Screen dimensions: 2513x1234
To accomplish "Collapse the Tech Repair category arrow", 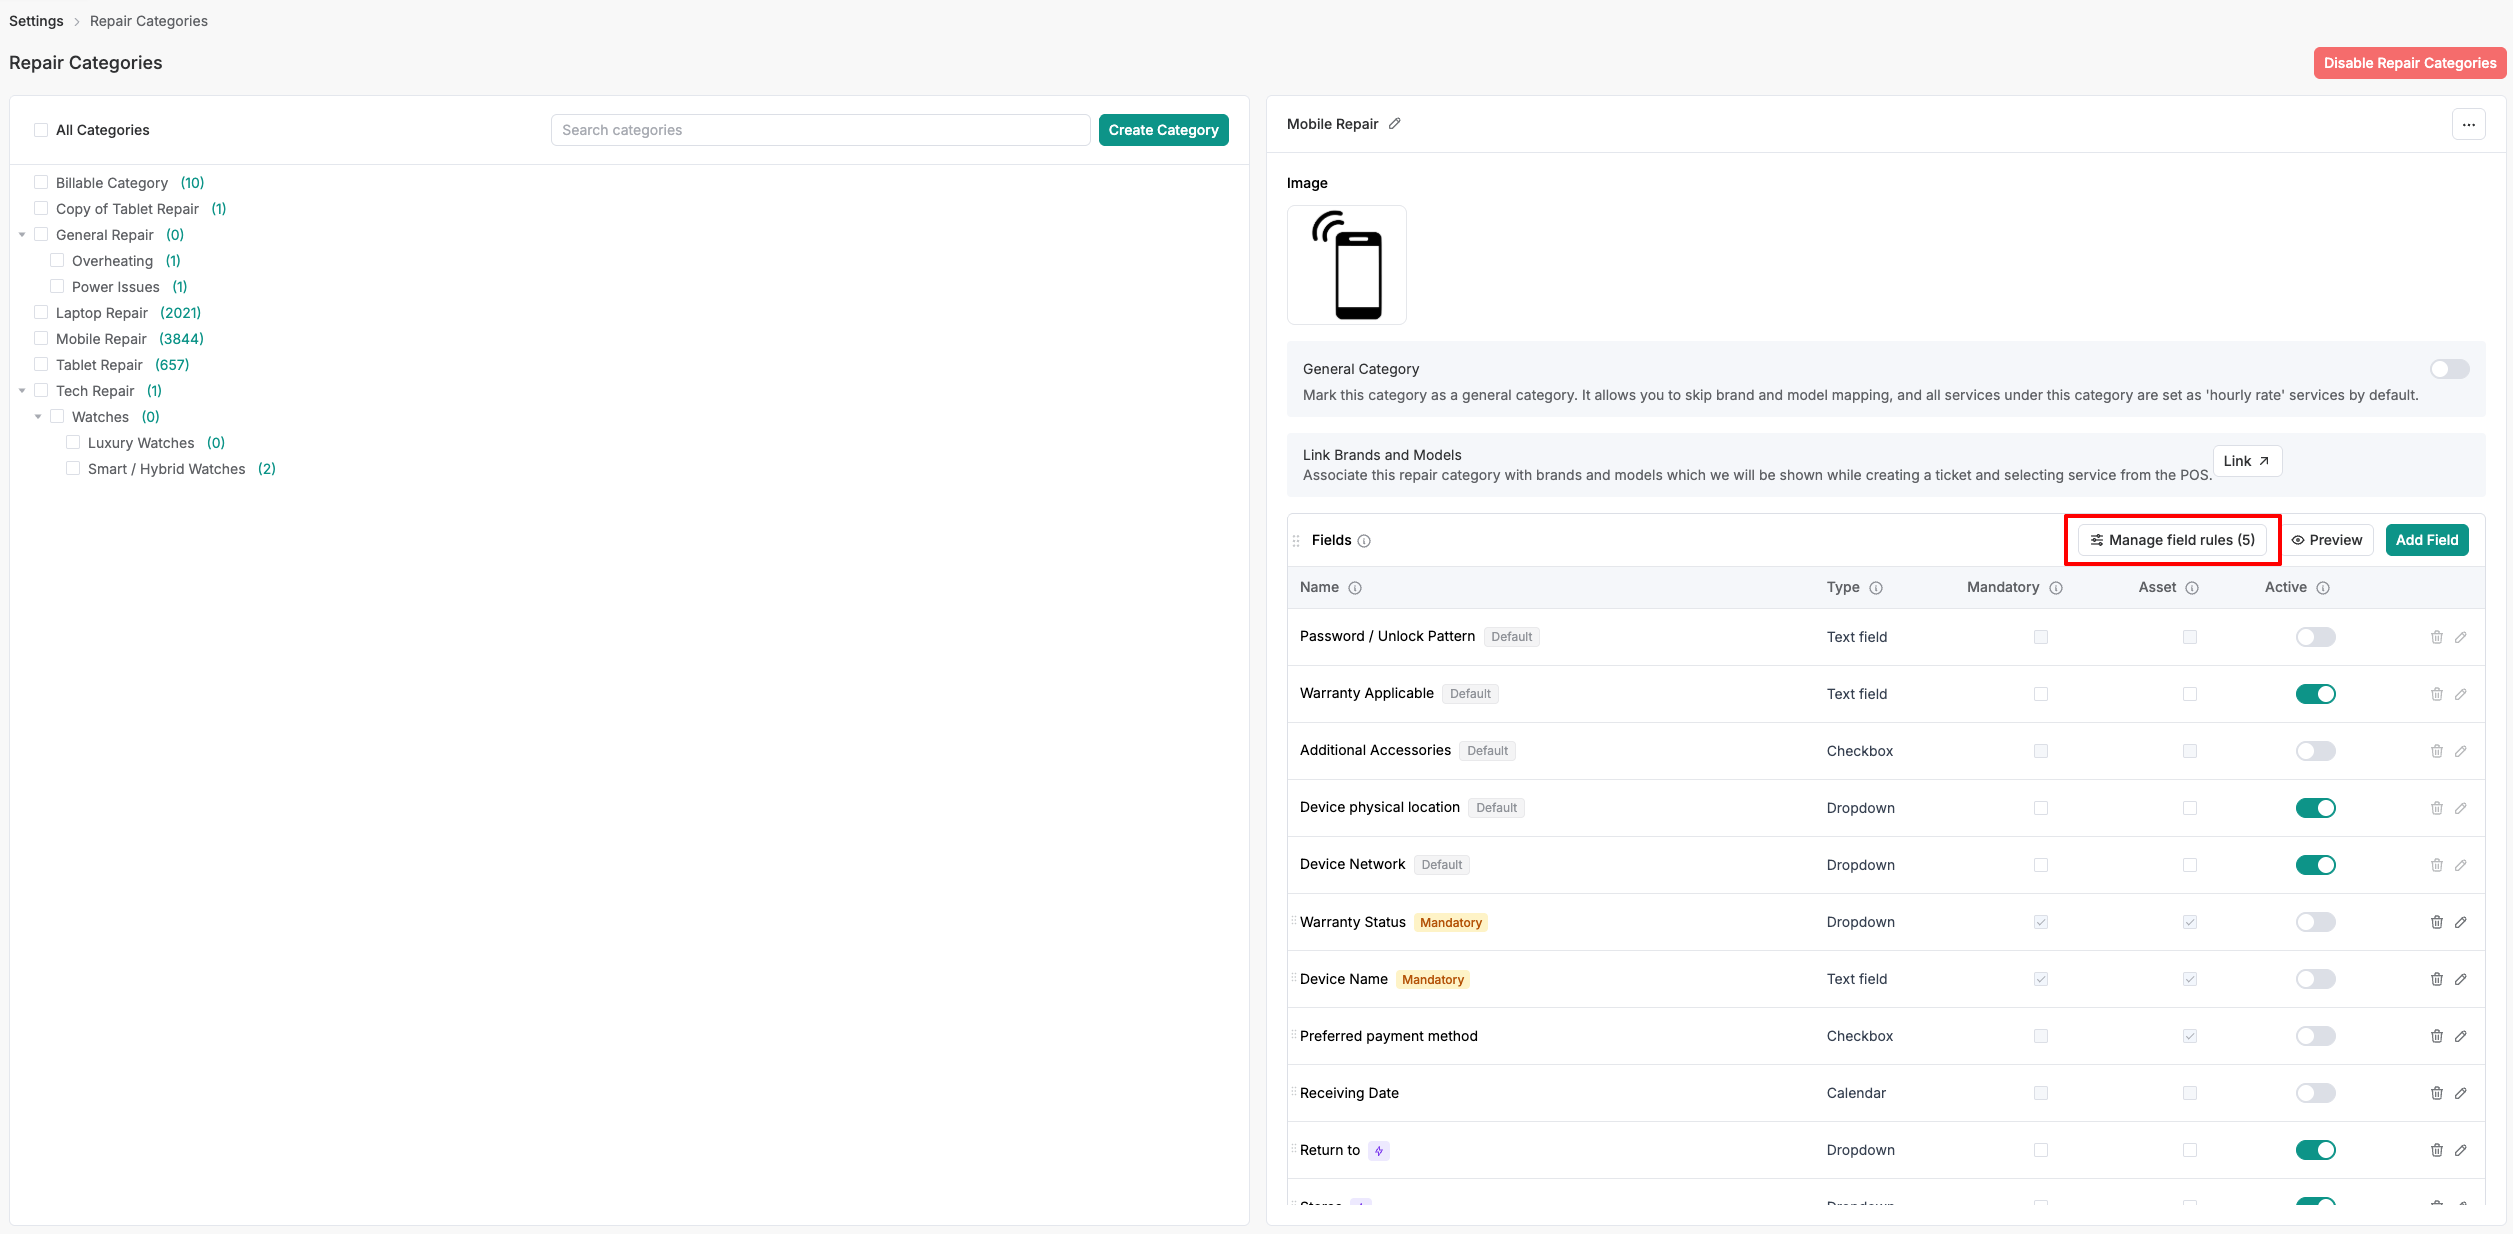I will pyautogui.click(x=22, y=391).
